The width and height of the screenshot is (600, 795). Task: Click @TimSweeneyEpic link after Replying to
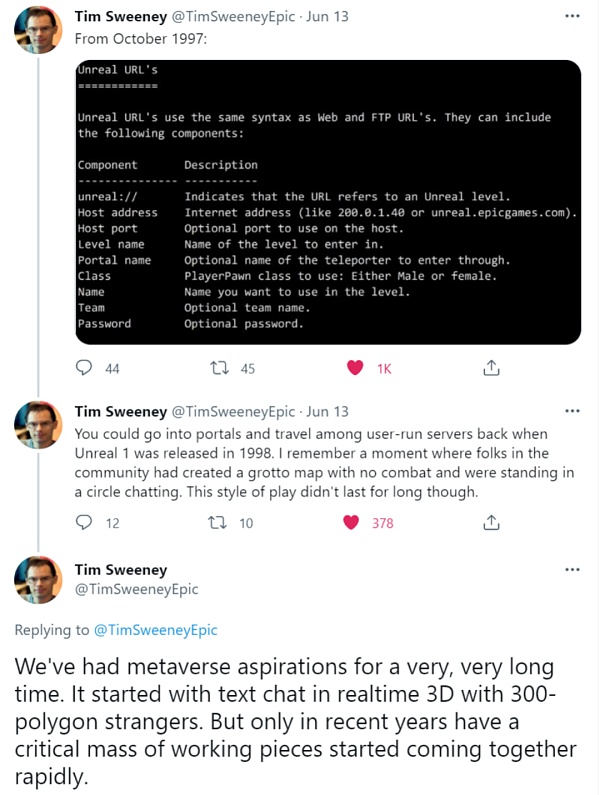point(155,630)
